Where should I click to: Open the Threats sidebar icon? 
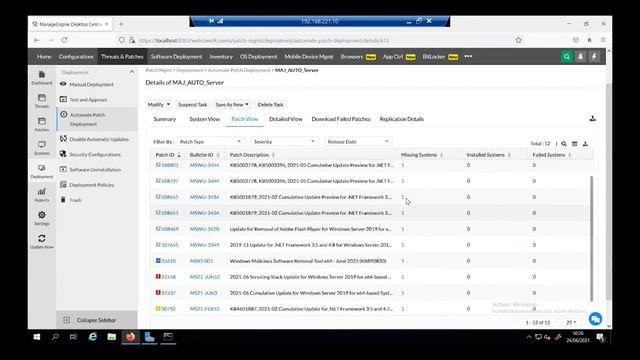coord(42,98)
